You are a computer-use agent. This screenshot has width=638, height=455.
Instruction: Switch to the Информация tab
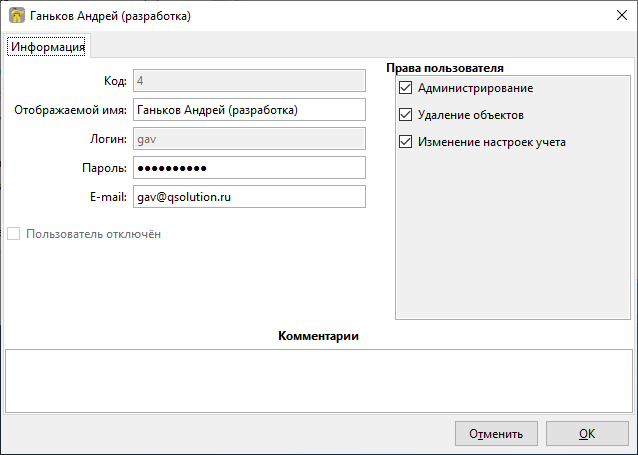click(x=47, y=47)
